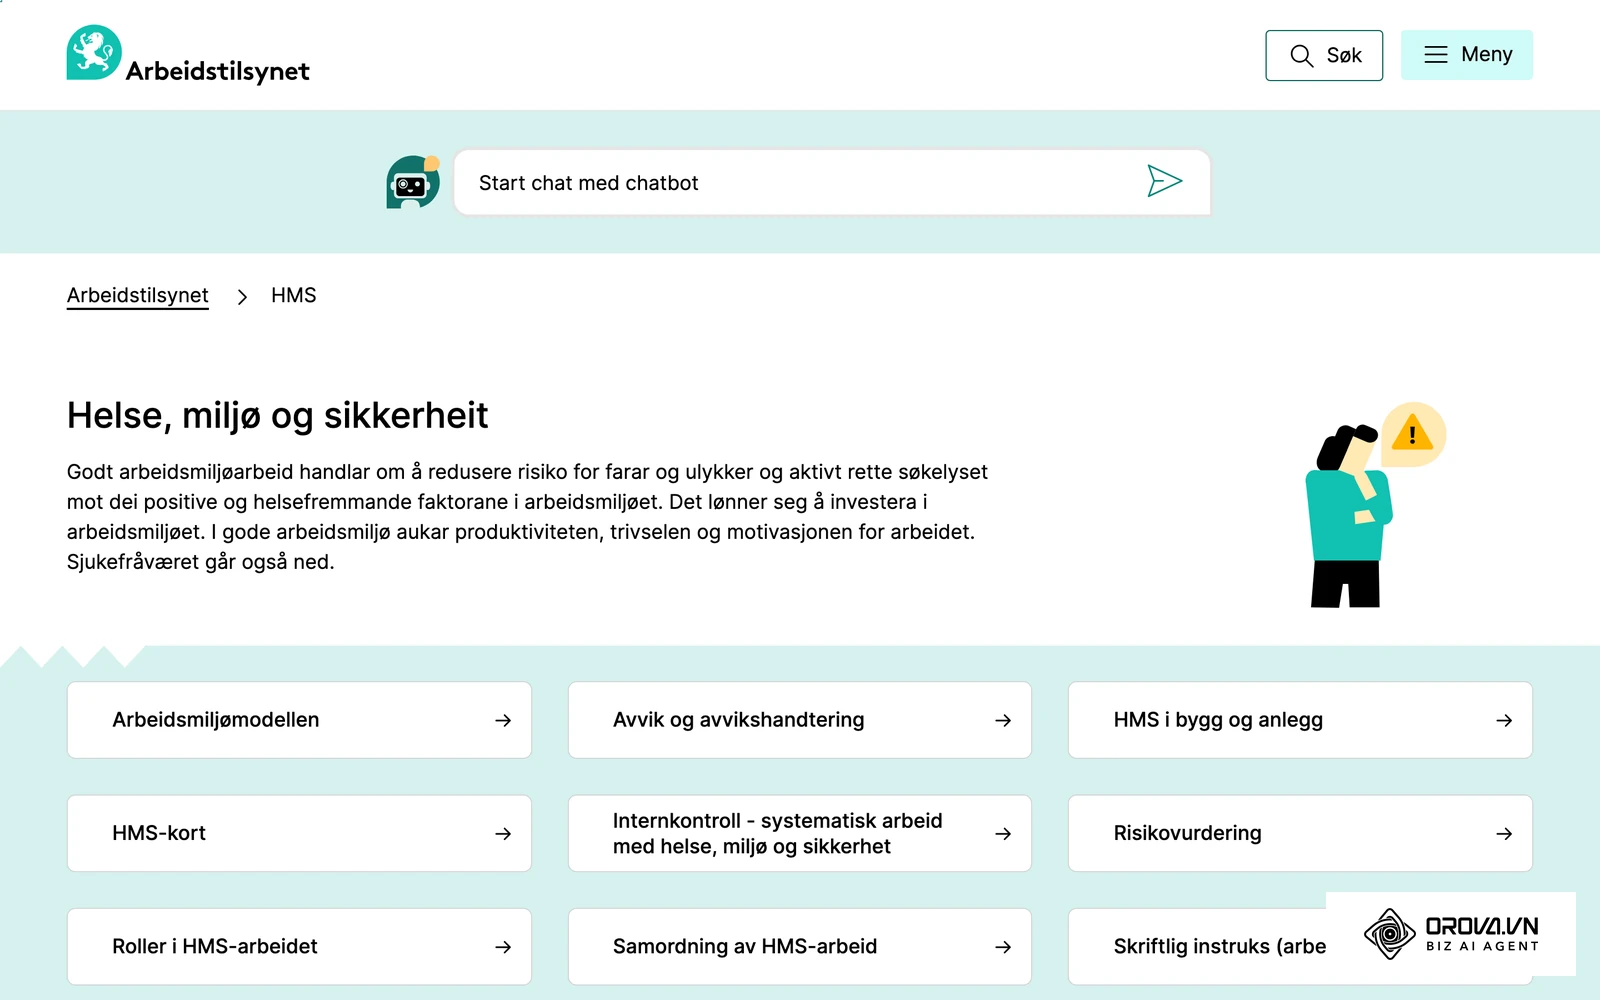Viewport: 1600px width, 1000px height.
Task: Click the HMS breadcrumb text
Action: click(293, 295)
